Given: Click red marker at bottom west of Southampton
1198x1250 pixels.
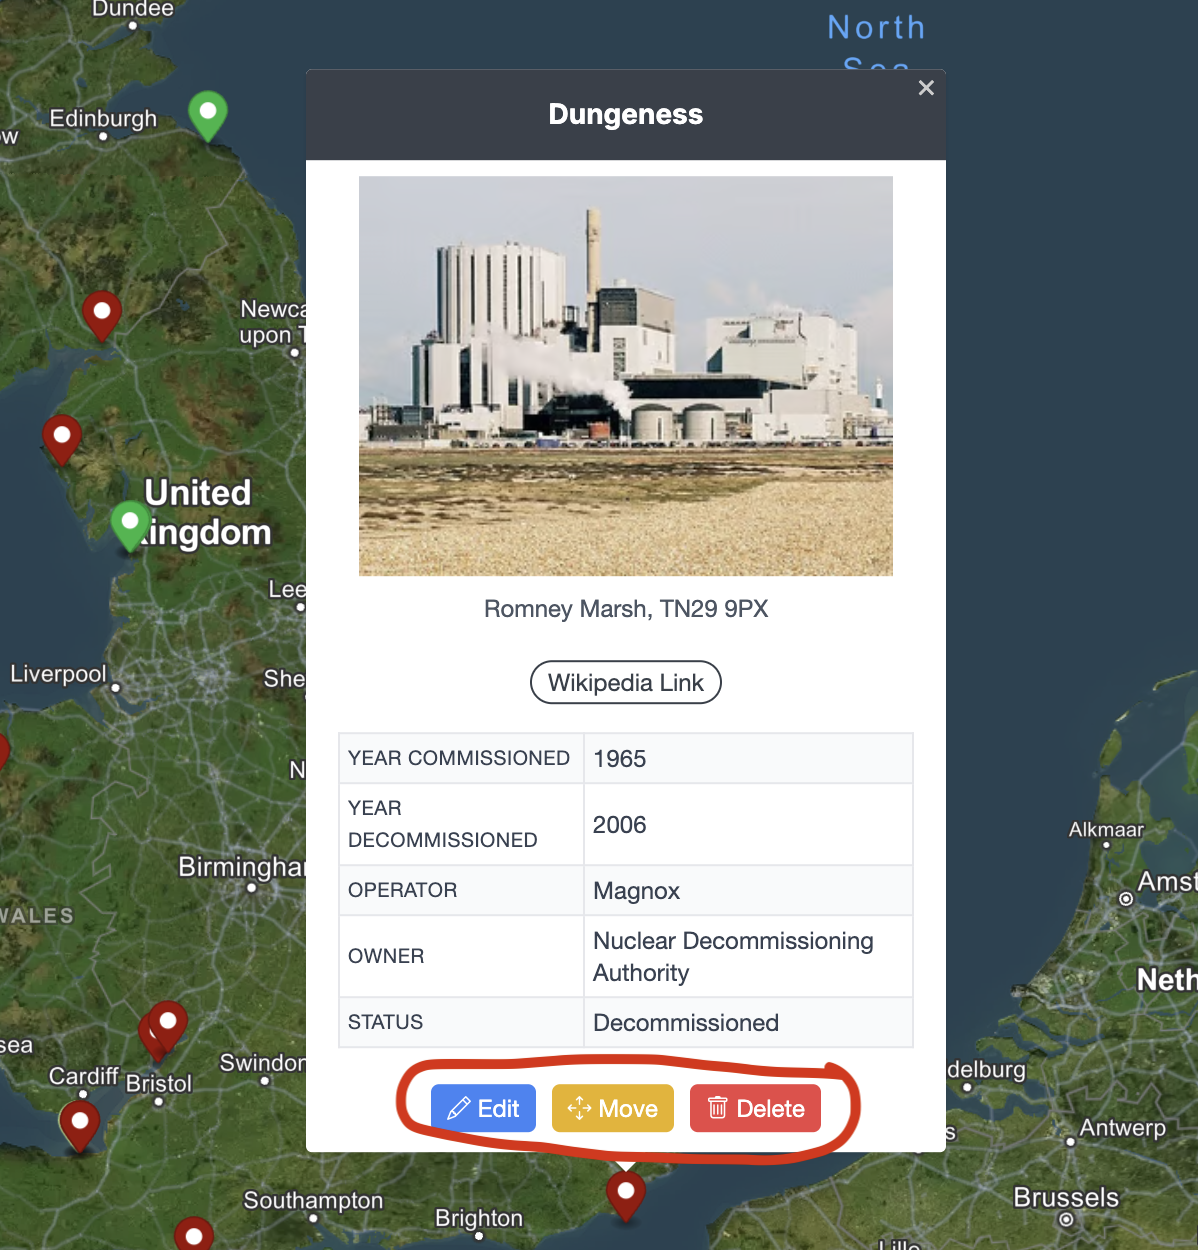Looking at the screenshot, I should [194, 1236].
